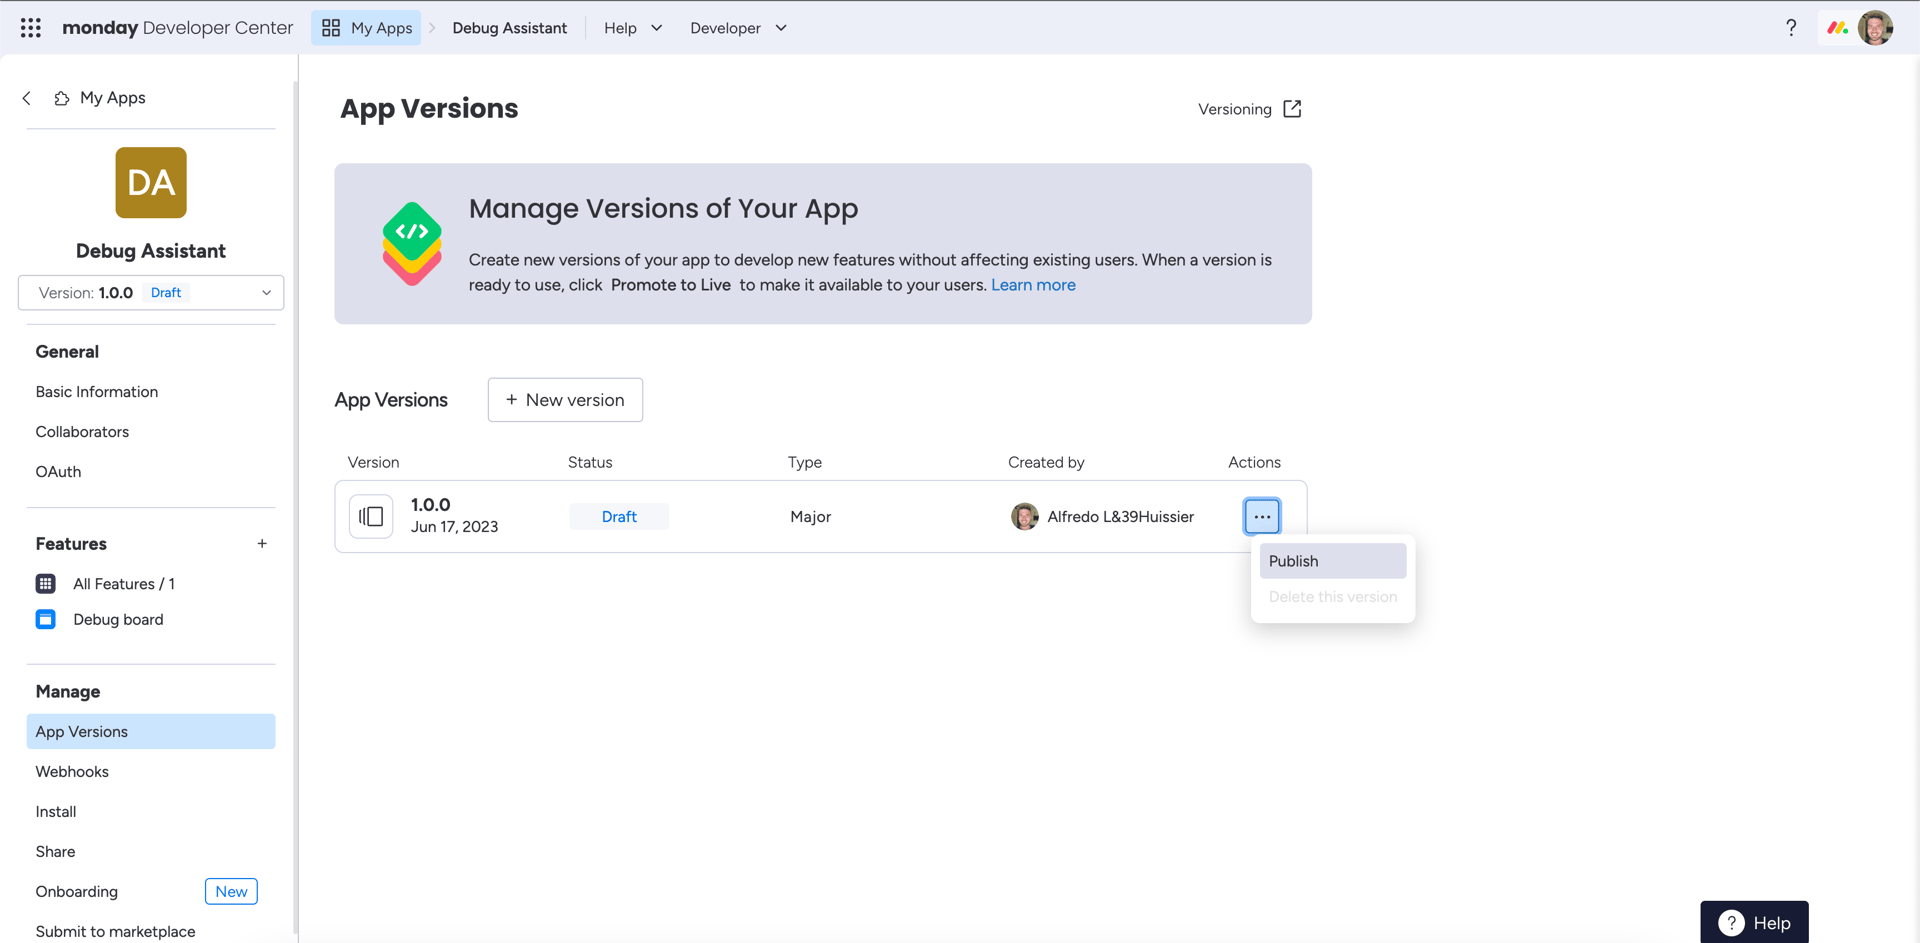Open the Debug board feature
The width and height of the screenshot is (1920, 943).
(x=118, y=620)
